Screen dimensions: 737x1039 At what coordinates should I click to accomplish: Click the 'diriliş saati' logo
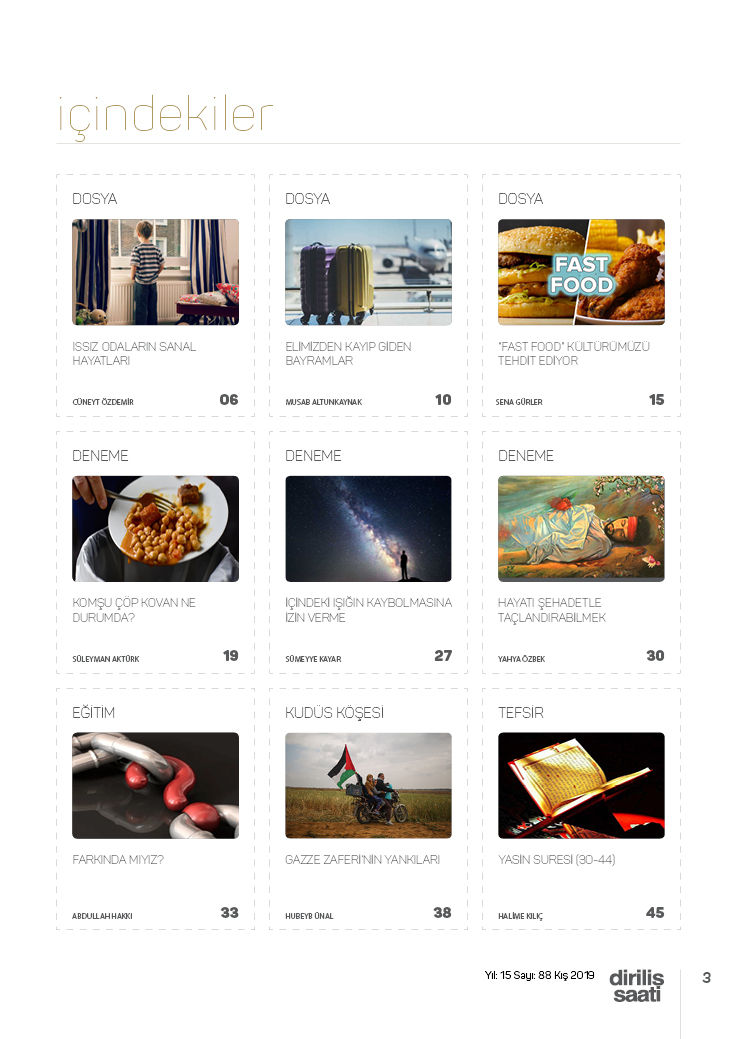tap(636, 985)
